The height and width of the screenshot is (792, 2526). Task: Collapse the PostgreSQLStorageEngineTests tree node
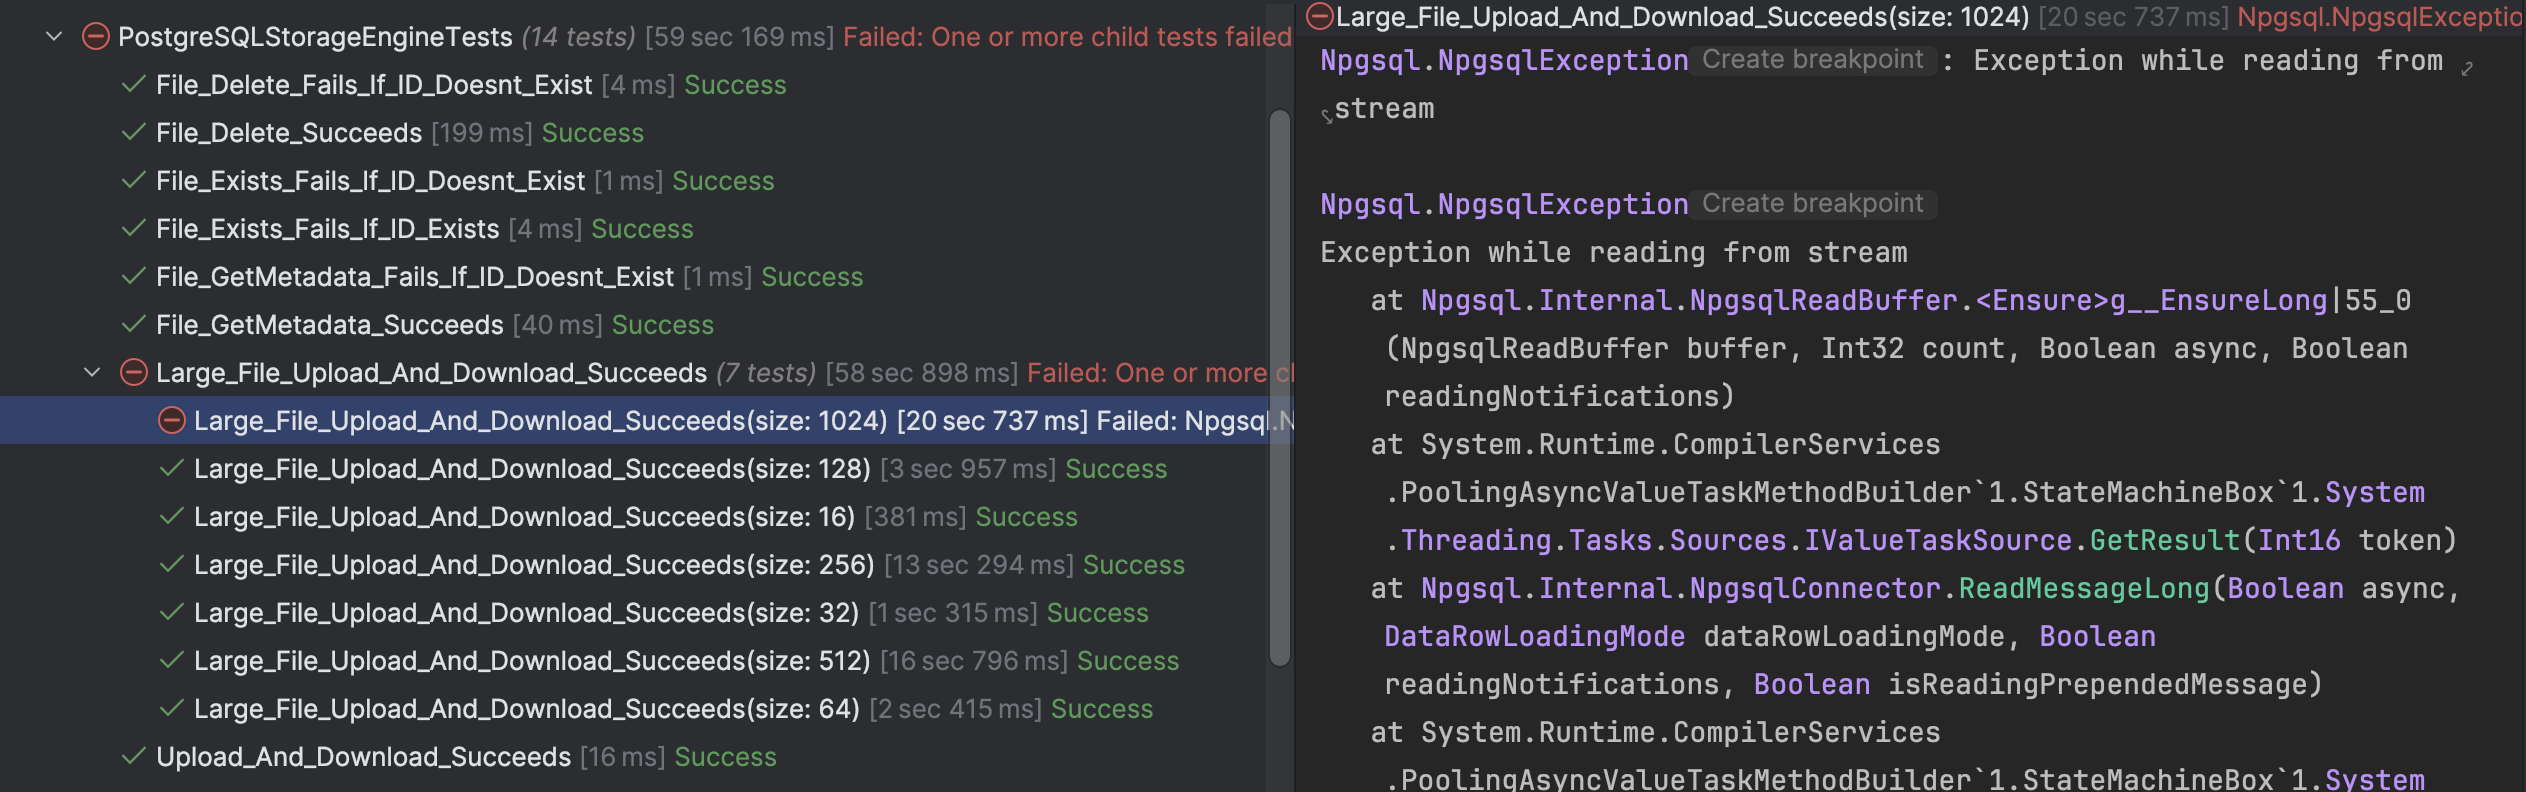tap(55, 37)
